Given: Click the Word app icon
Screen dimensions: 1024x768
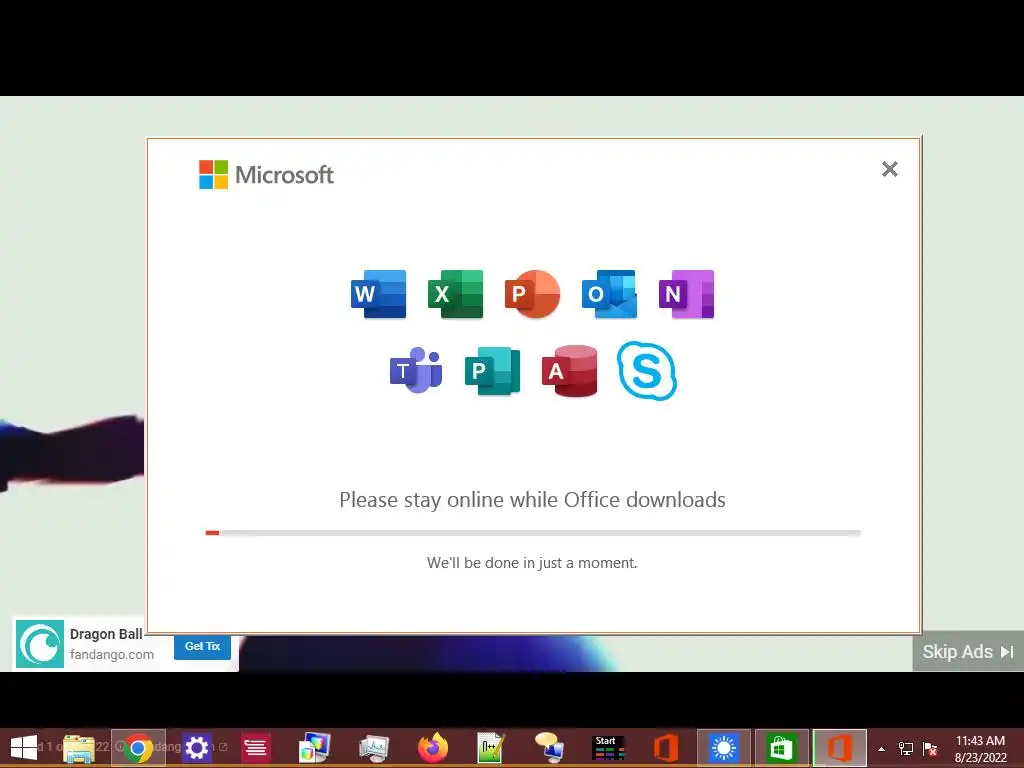Looking at the screenshot, I should tap(378, 294).
